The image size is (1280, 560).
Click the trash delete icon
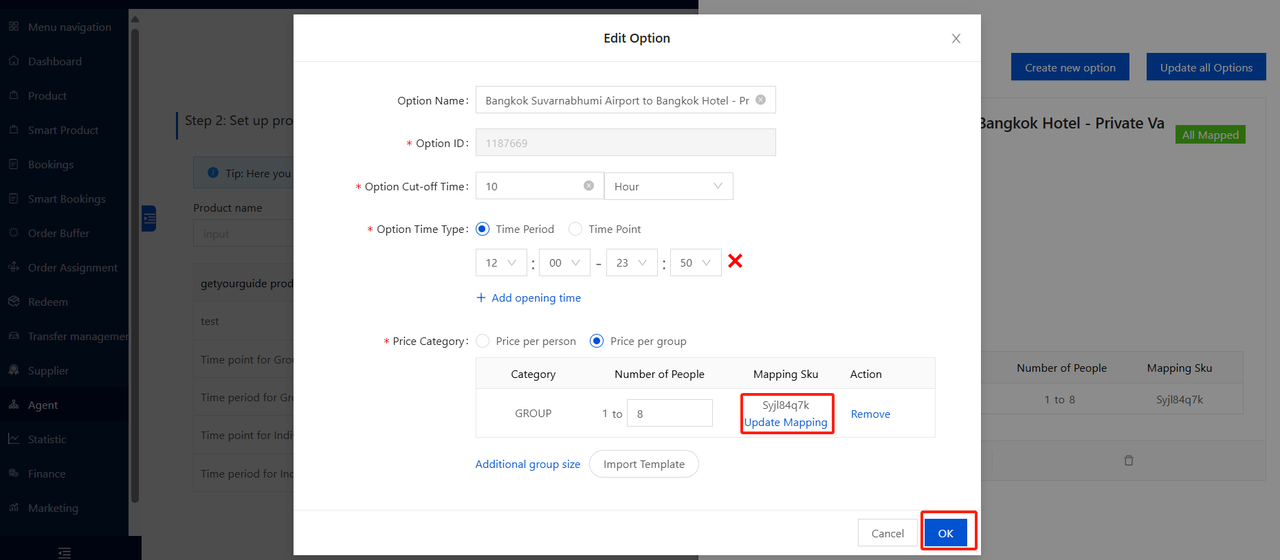point(1129,460)
